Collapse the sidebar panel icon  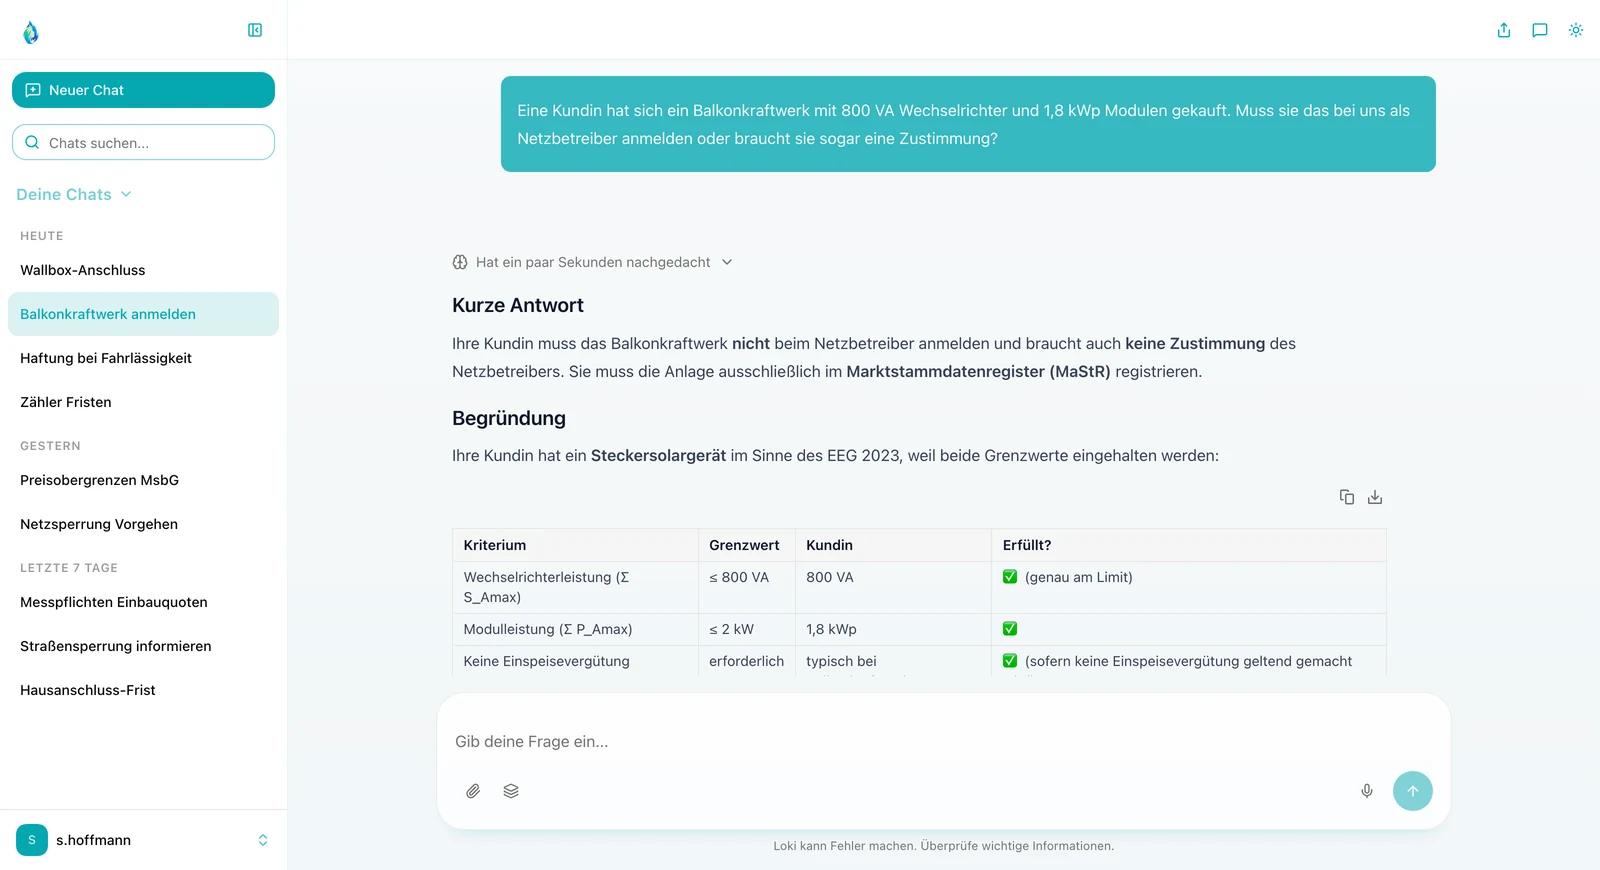click(x=255, y=30)
